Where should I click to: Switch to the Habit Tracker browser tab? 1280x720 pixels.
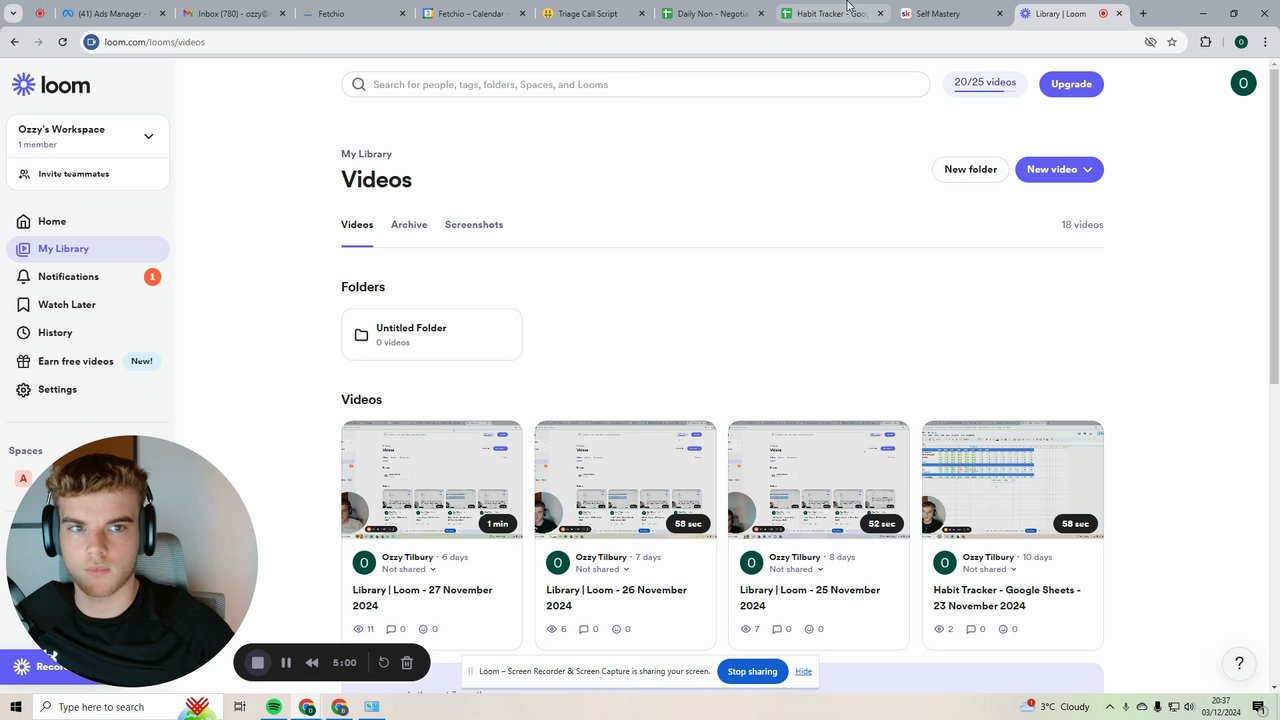click(x=833, y=14)
